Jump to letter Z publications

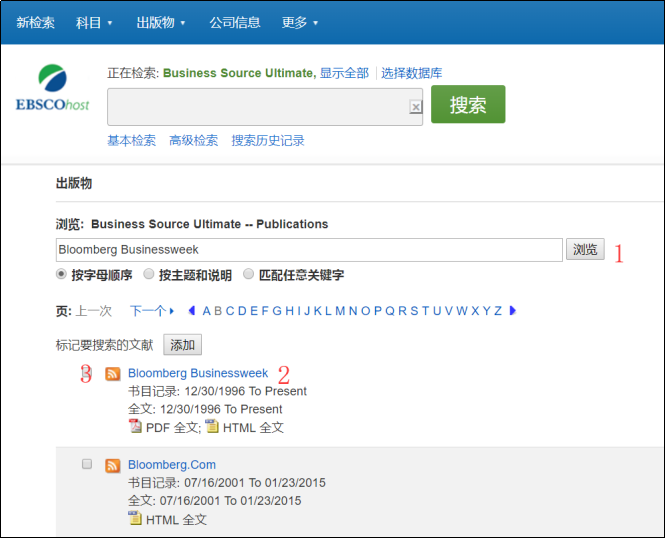tap(498, 311)
